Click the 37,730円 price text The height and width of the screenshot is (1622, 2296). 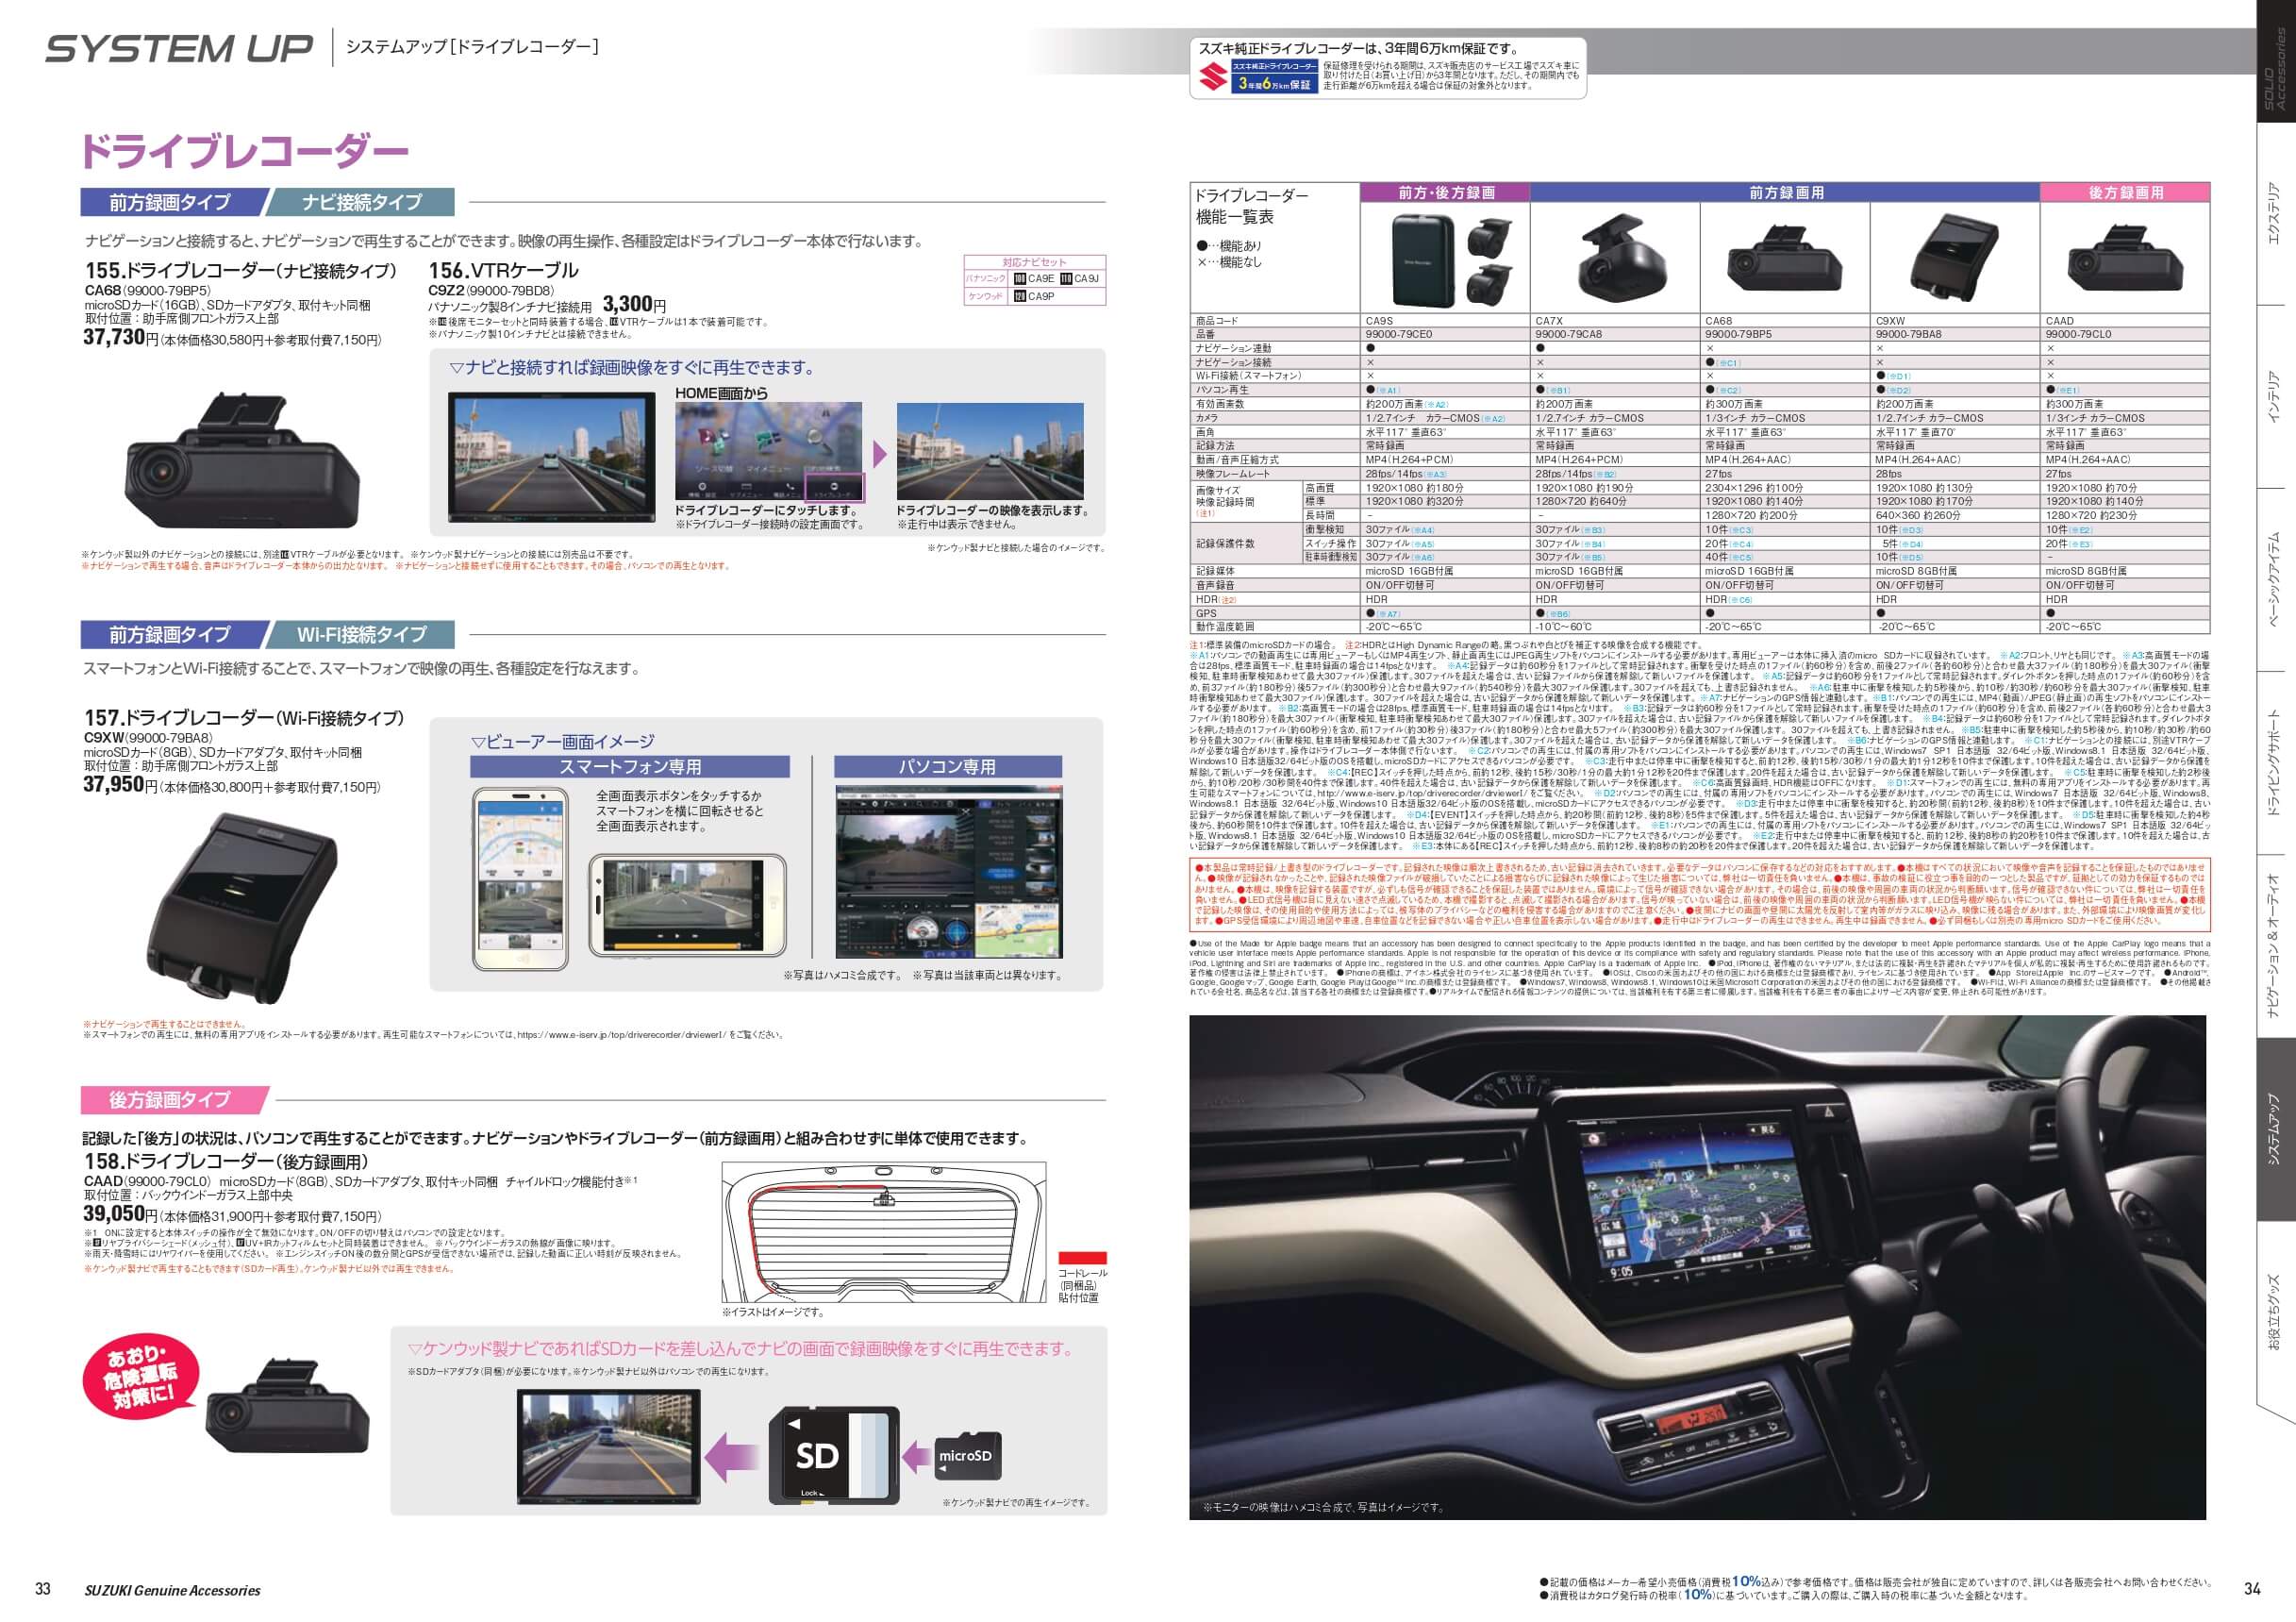click(120, 338)
